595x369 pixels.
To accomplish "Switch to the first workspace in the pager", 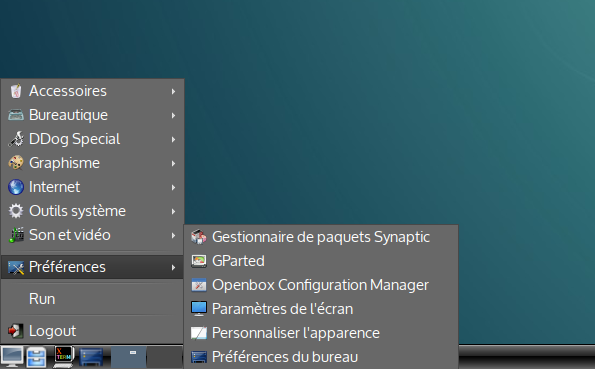I will pos(128,357).
